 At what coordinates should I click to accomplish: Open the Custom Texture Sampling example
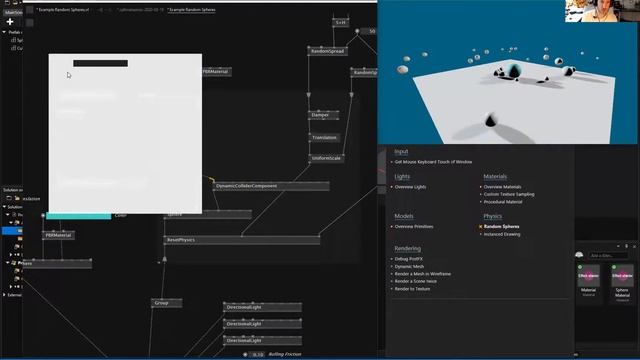point(509,194)
